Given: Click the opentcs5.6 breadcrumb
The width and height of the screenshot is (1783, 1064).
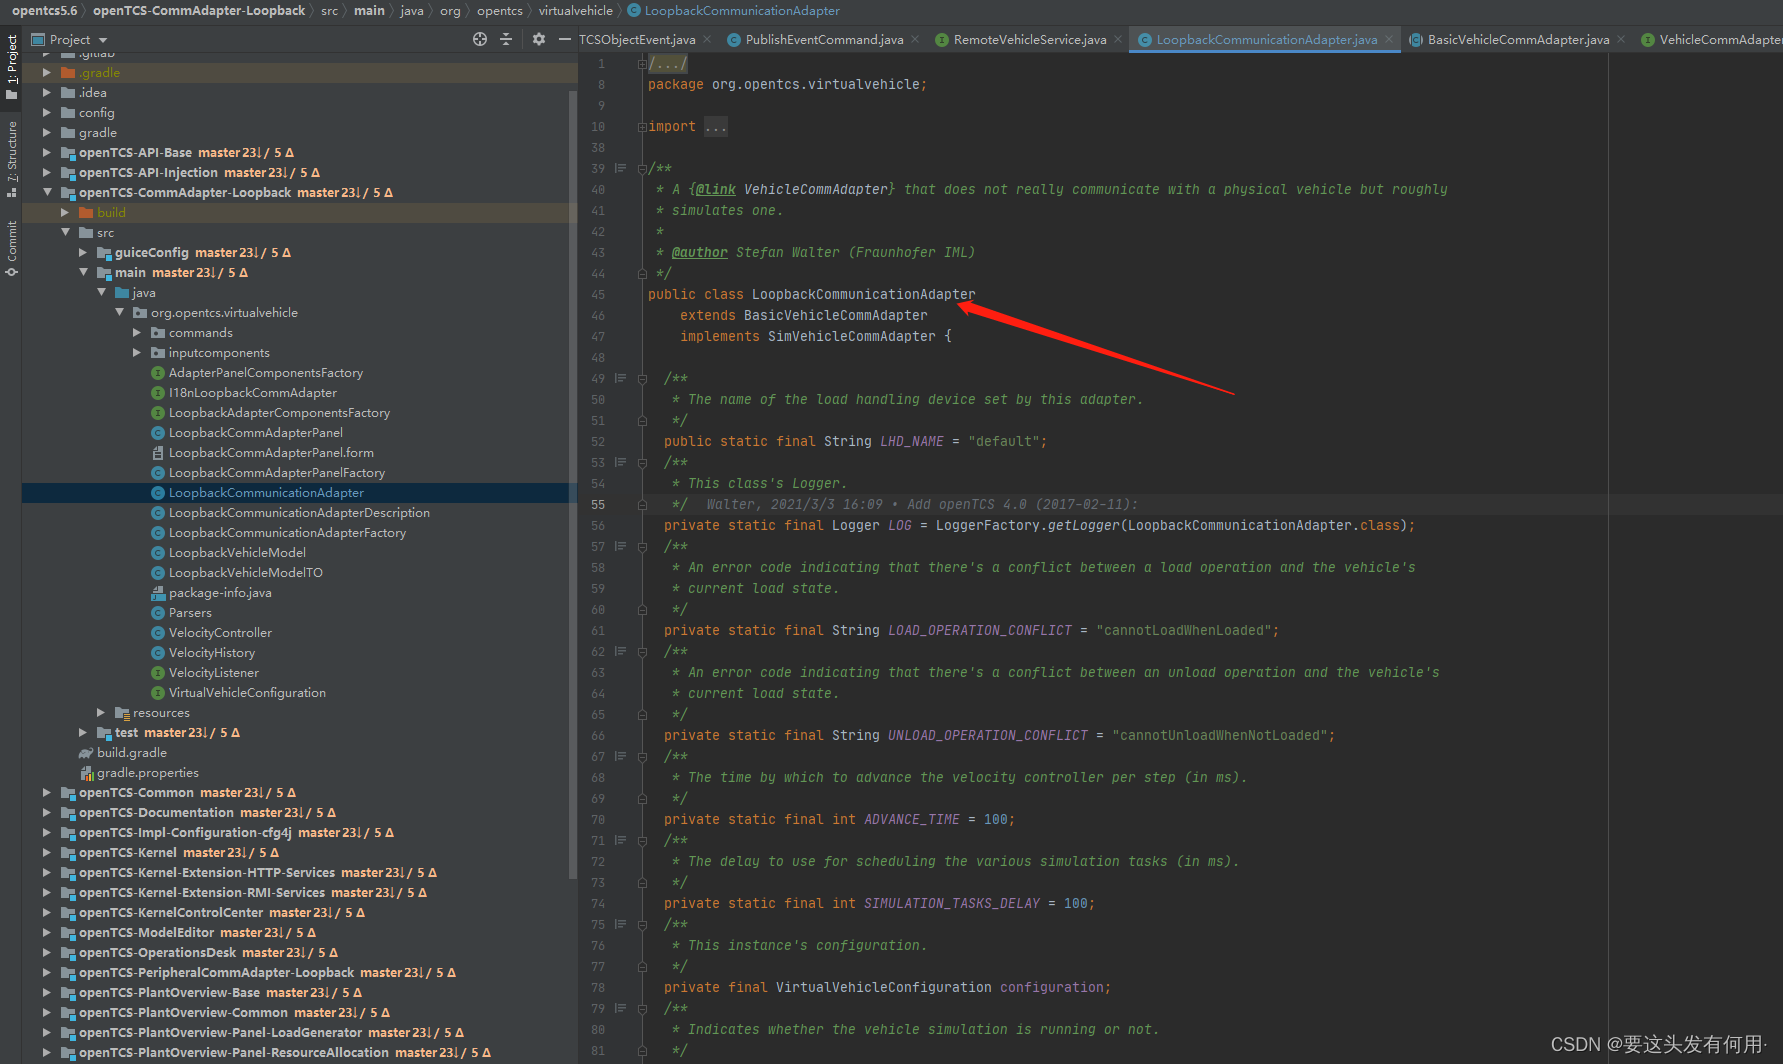Looking at the screenshot, I should [x=44, y=11].
